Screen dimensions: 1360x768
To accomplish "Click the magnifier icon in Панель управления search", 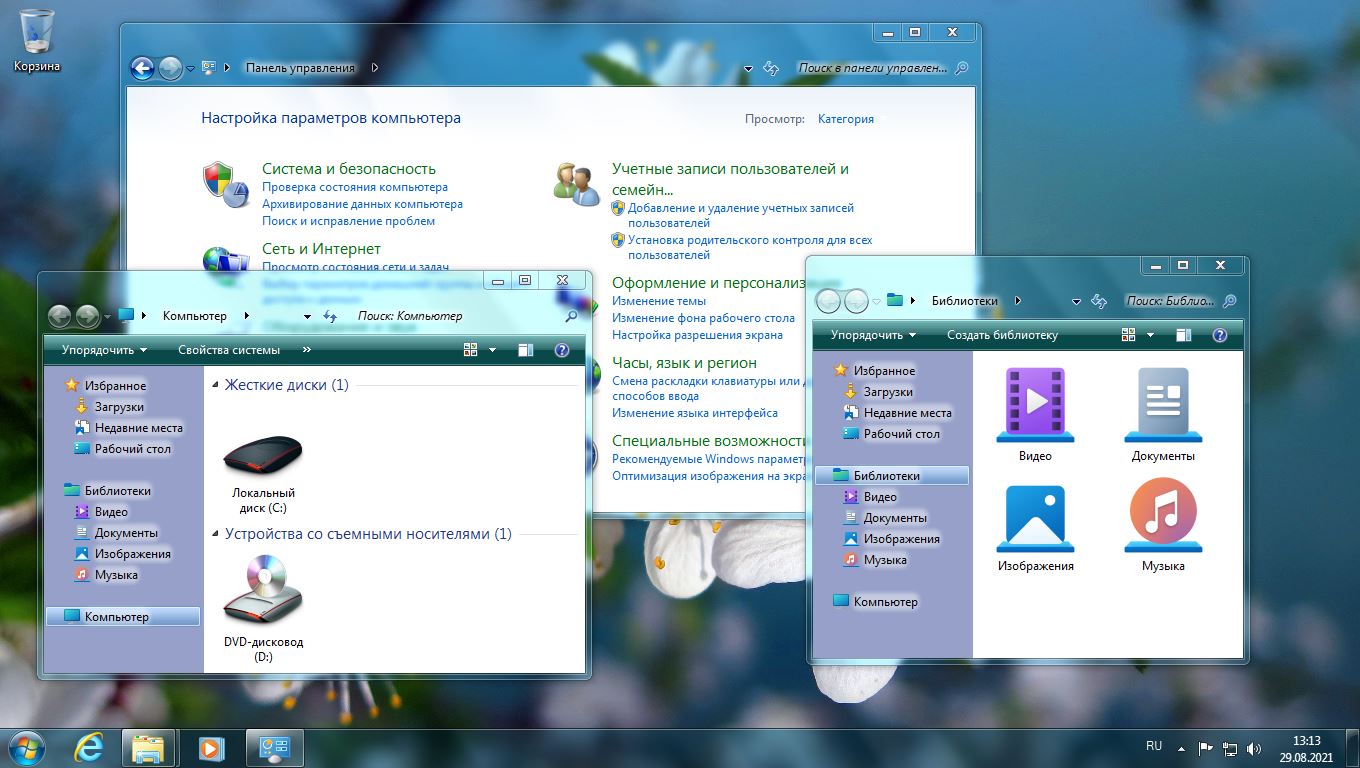I will [962, 68].
